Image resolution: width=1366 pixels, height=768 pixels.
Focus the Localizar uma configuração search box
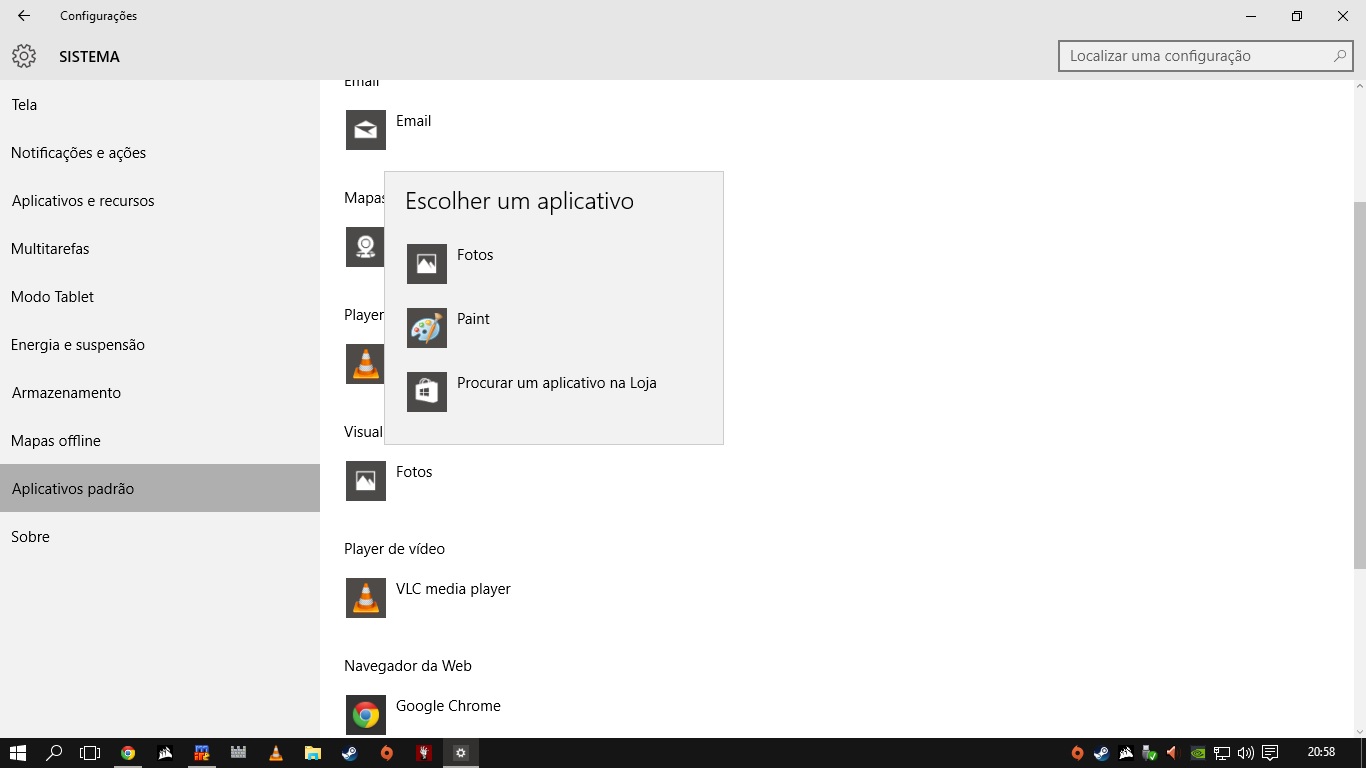point(1205,56)
